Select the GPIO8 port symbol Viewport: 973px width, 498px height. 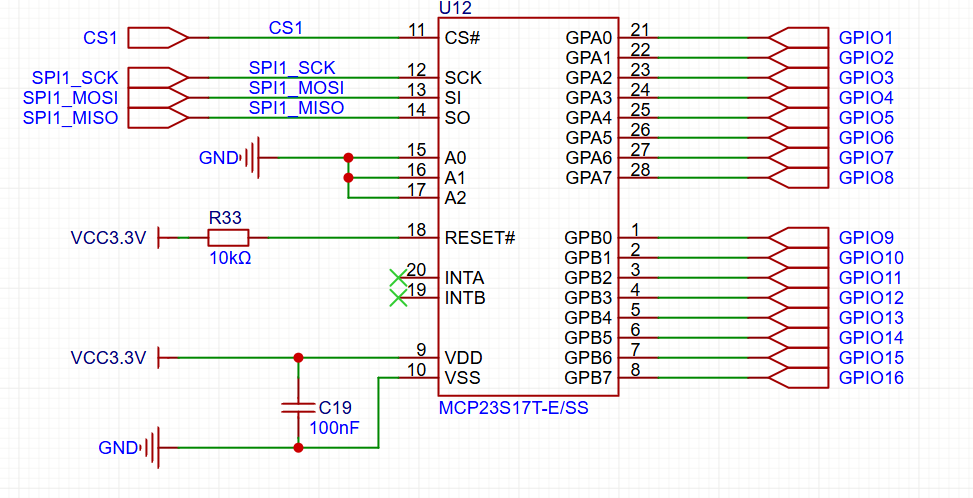tap(798, 178)
